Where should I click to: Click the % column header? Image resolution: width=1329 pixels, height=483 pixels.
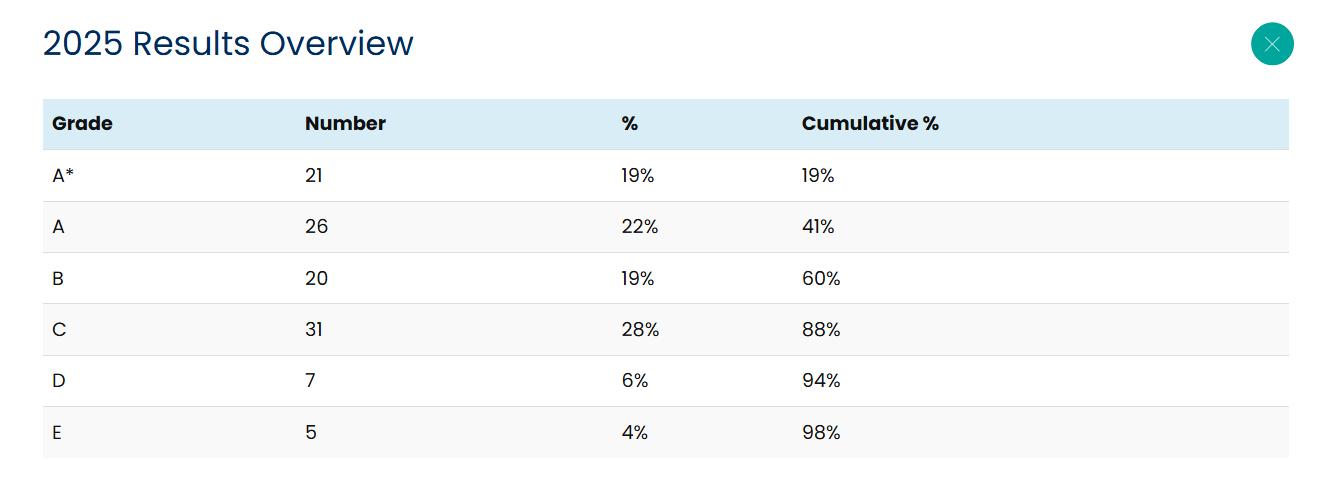tap(630, 124)
